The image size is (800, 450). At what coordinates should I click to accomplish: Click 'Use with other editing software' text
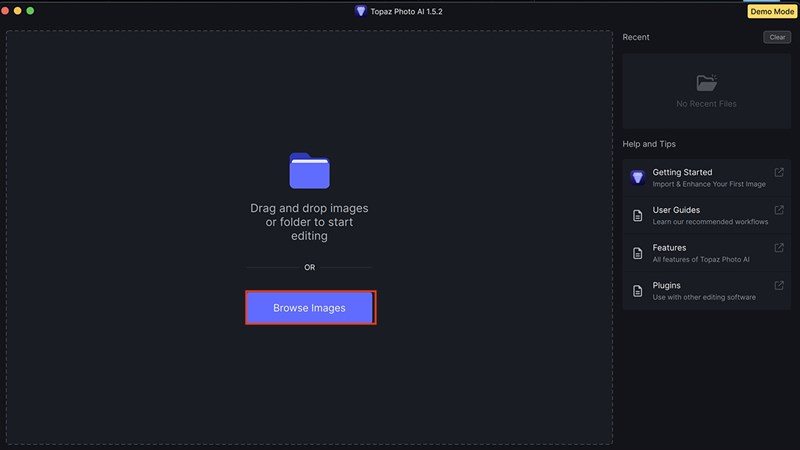[x=704, y=297]
